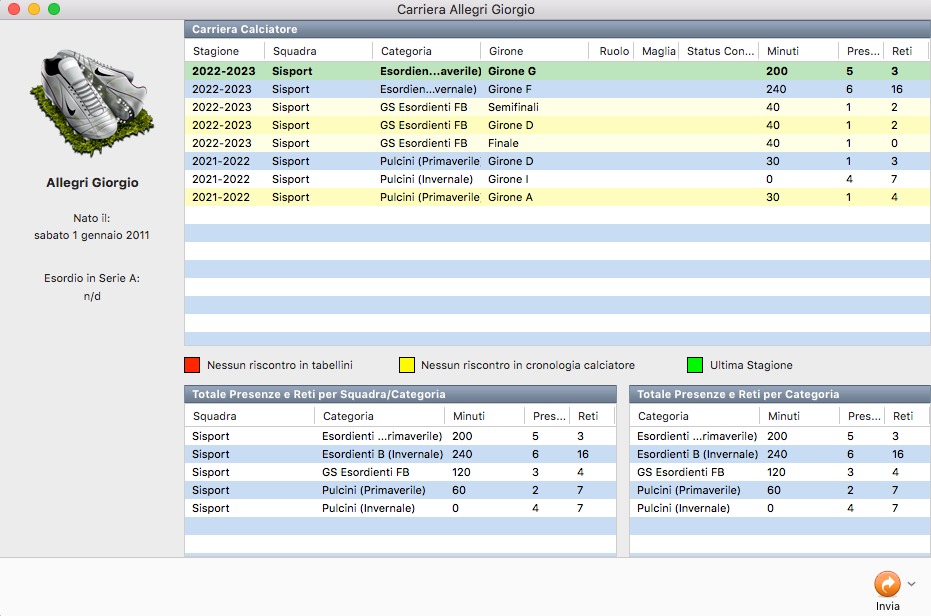Image resolution: width=931 pixels, height=616 pixels.
Task: Click the Allegri Giorgio name under the photo
Action: (x=92, y=183)
